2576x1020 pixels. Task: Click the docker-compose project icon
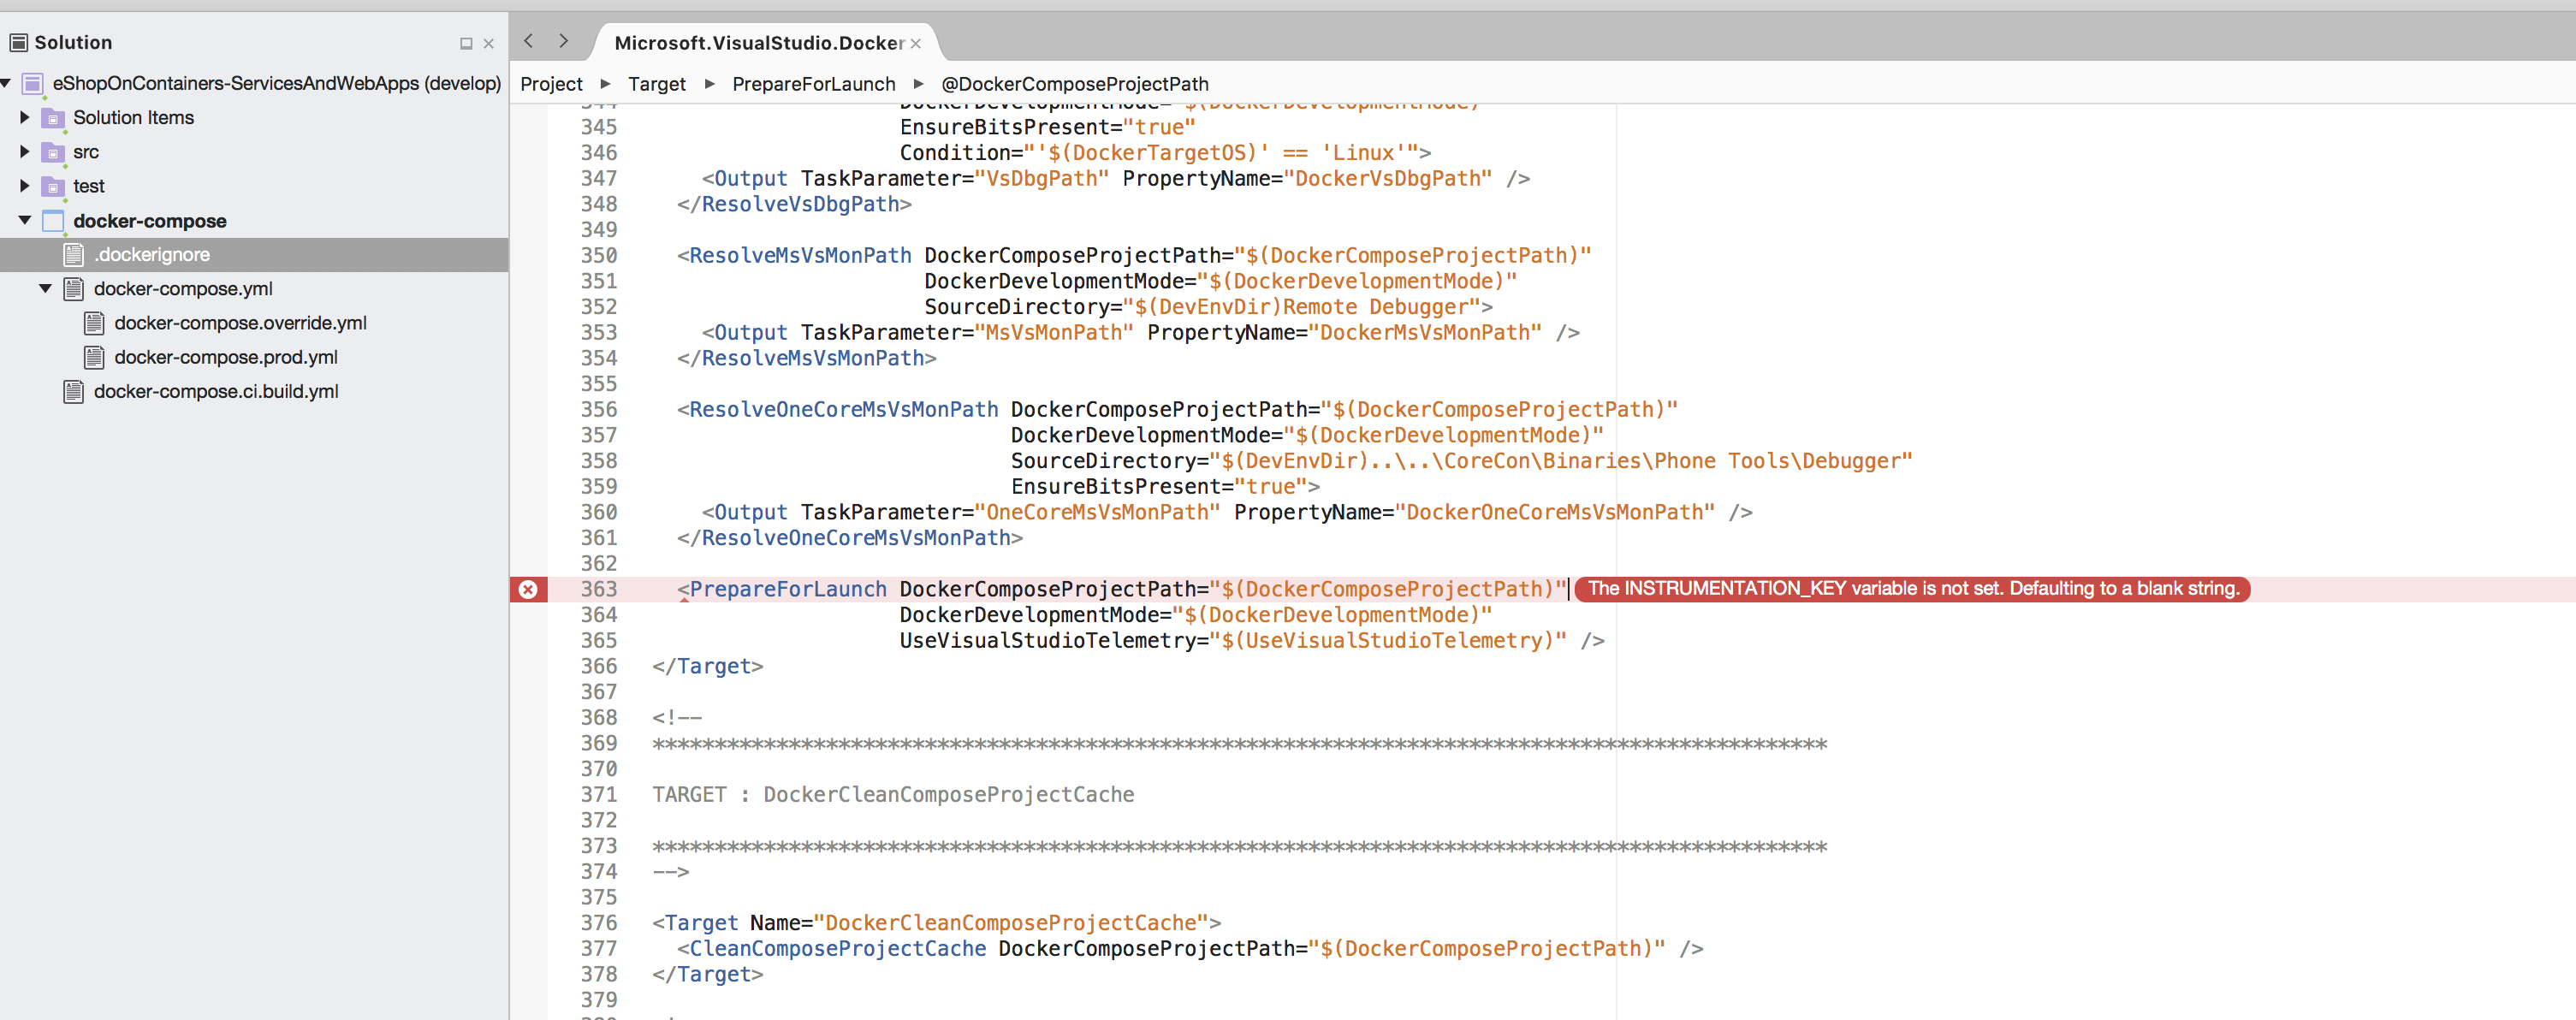tap(53, 221)
